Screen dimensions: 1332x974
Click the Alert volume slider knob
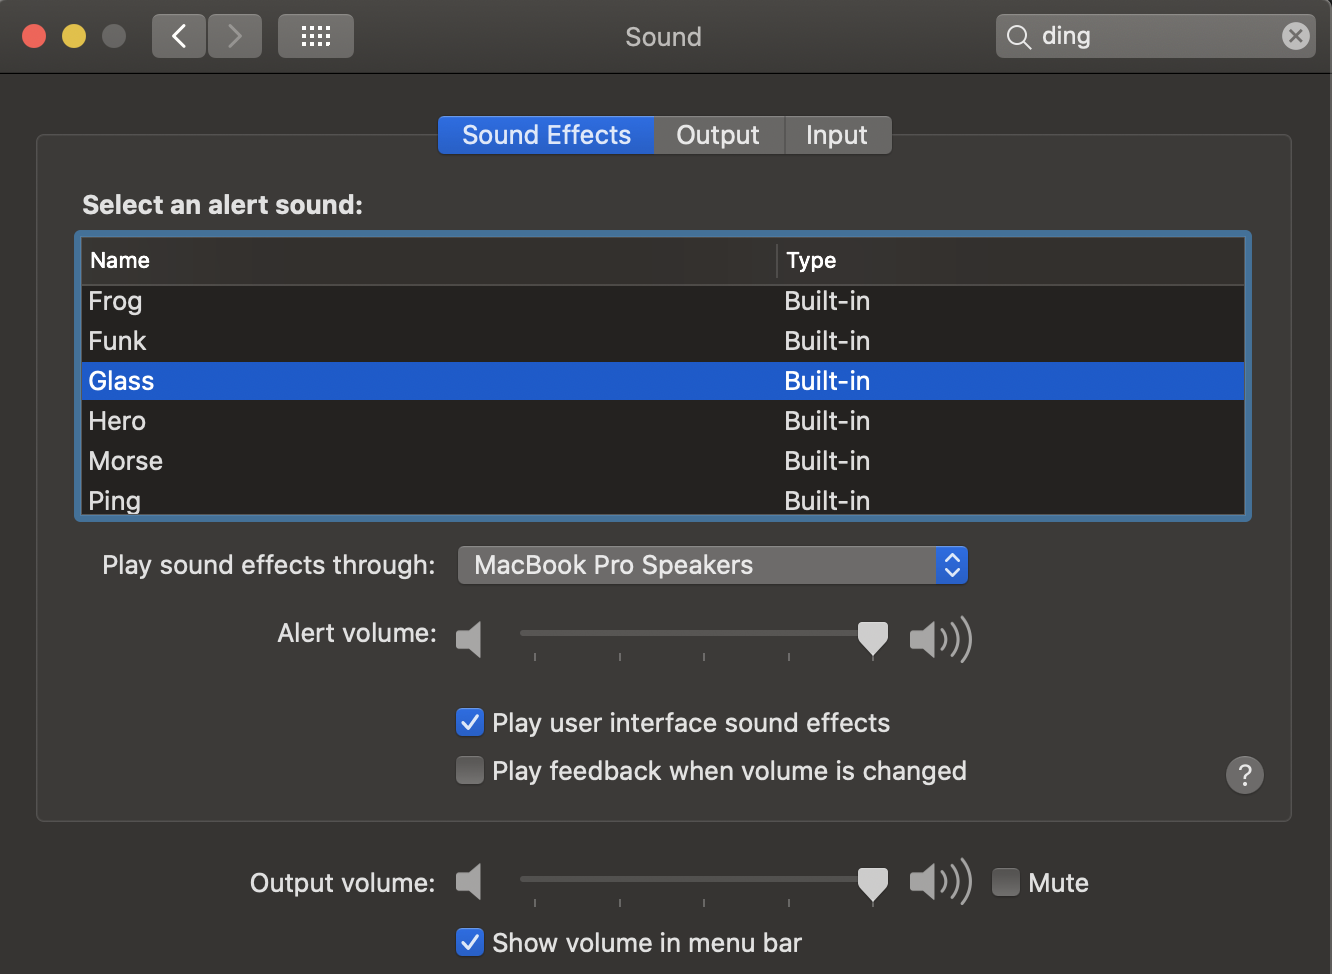[873, 637]
